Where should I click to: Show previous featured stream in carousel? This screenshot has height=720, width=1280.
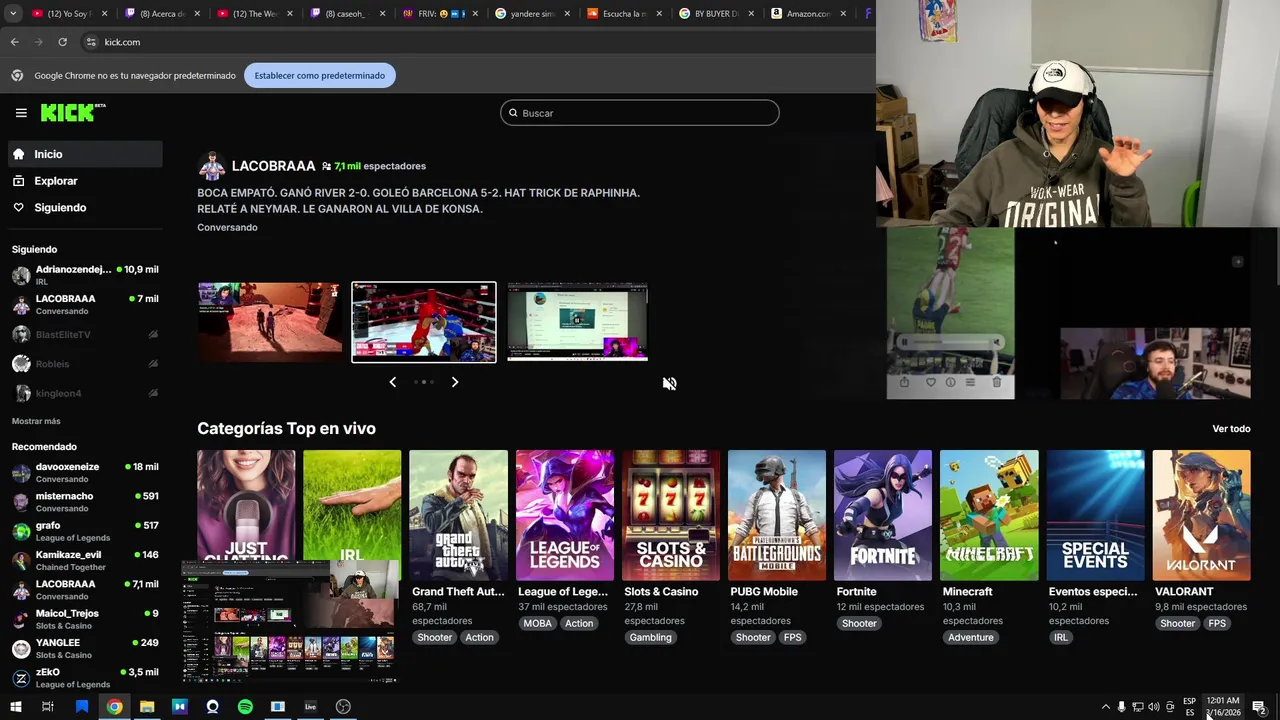392,382
